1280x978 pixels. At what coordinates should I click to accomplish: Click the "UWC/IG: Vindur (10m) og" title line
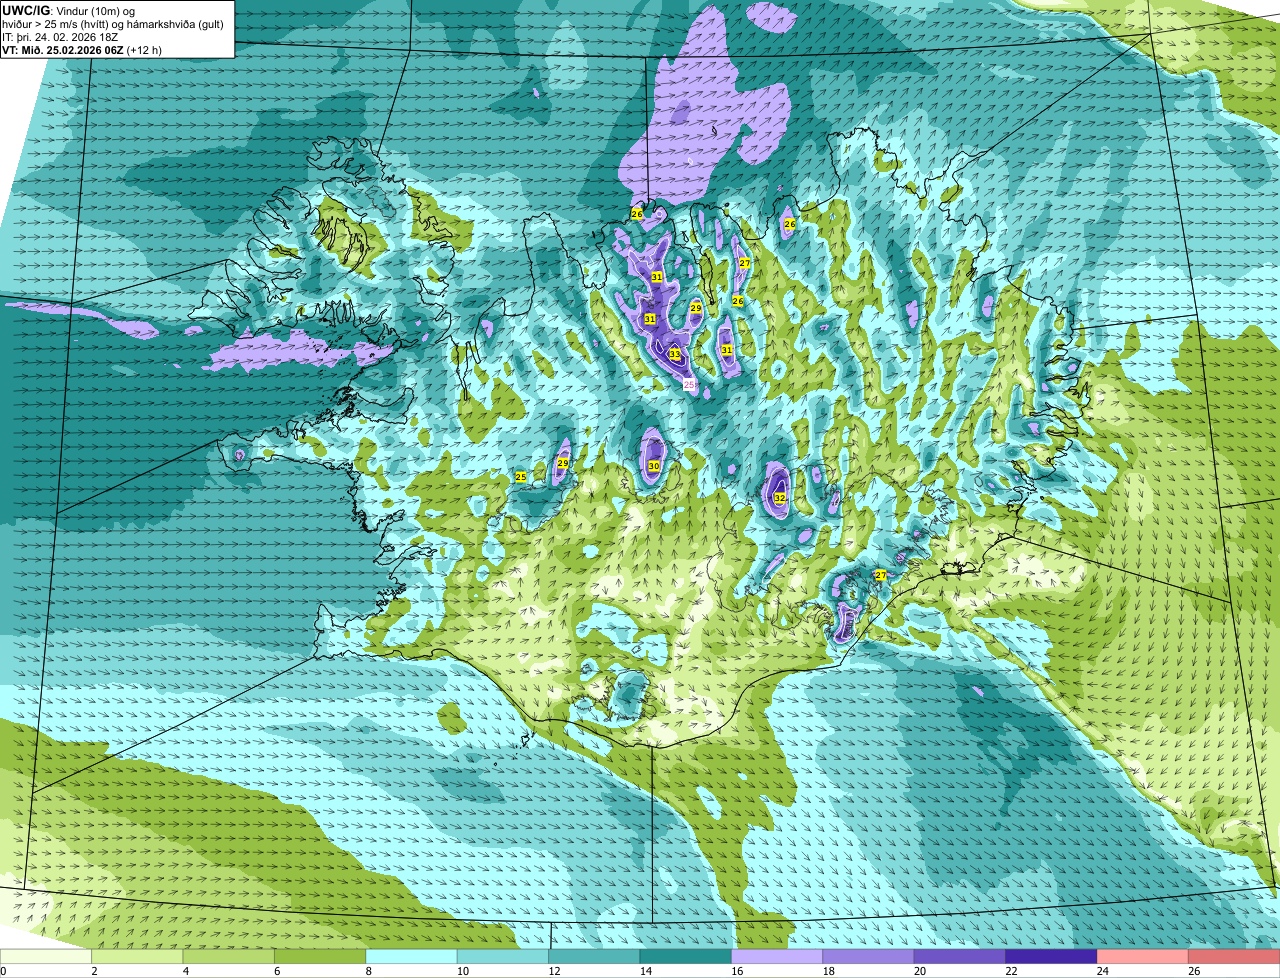coord(69,10)
